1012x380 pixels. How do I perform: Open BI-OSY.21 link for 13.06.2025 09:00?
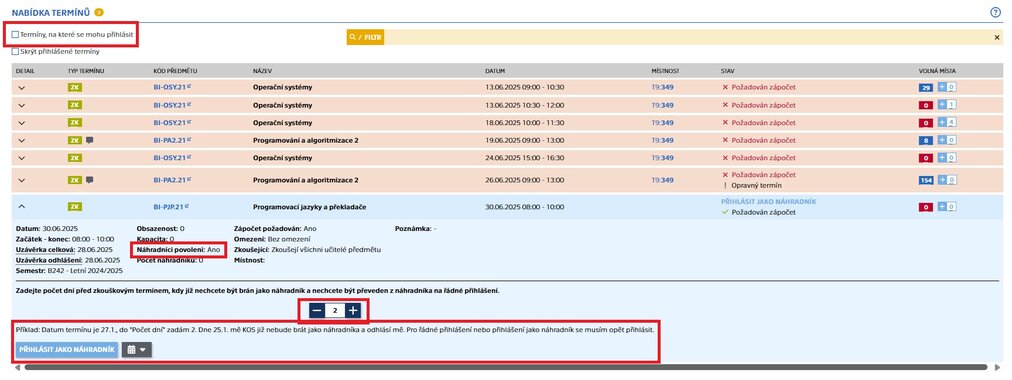coord(172,87)
